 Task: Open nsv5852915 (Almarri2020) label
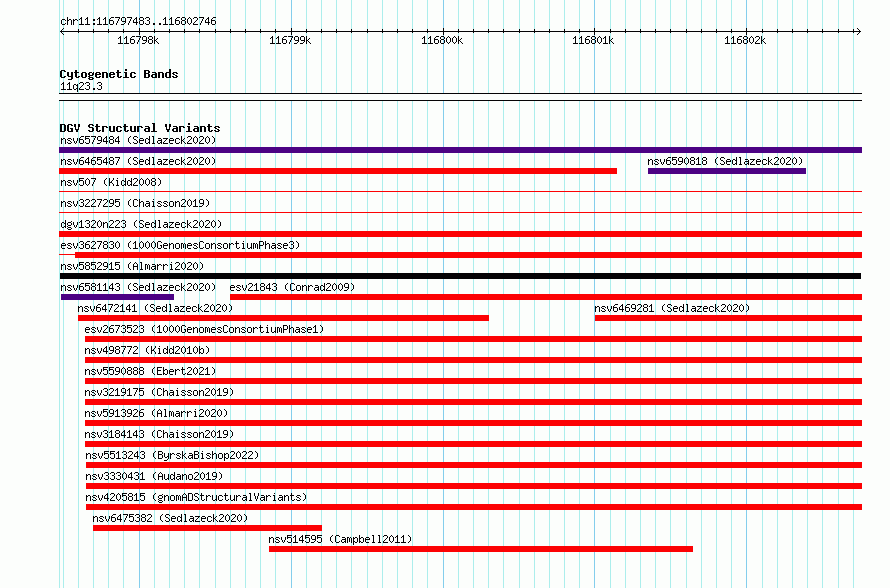[132, 266]
